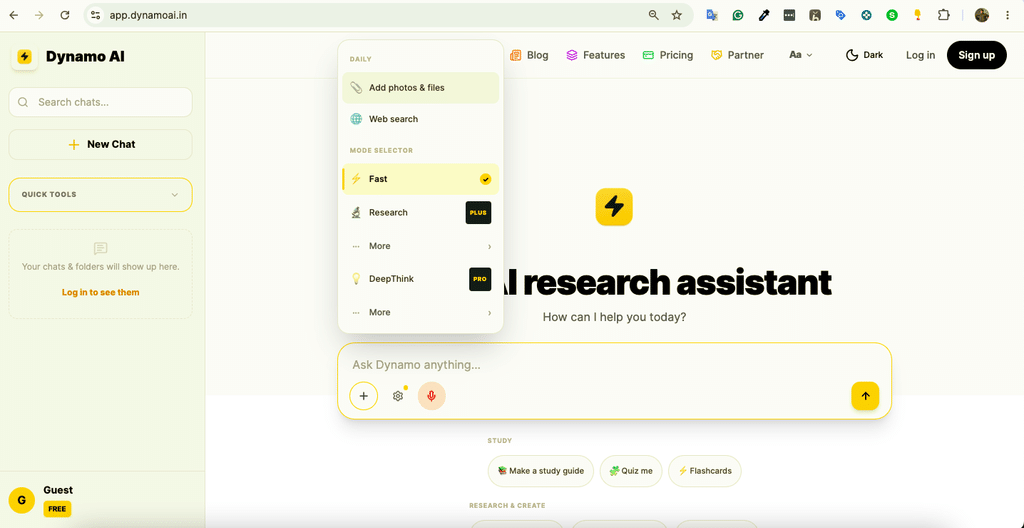1024x528 pixels.
Task: Click the Flashcards suggestion
Action: (x=705, y=470)
